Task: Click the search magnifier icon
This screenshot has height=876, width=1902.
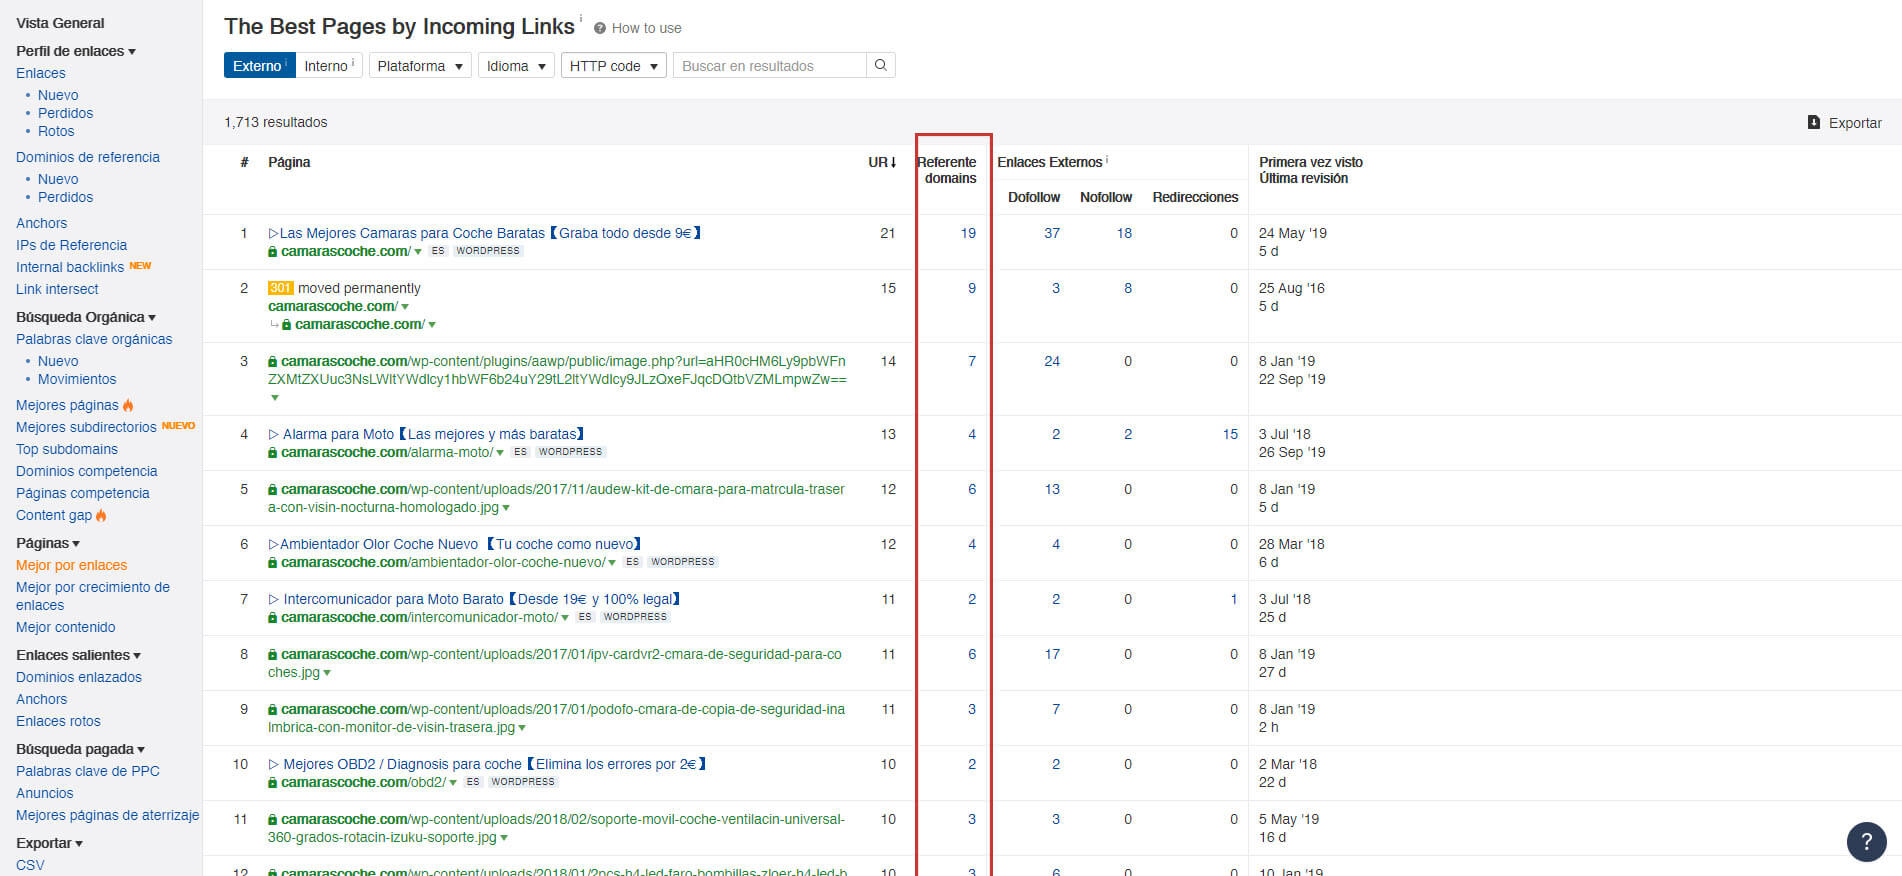Action: point(880,65)
